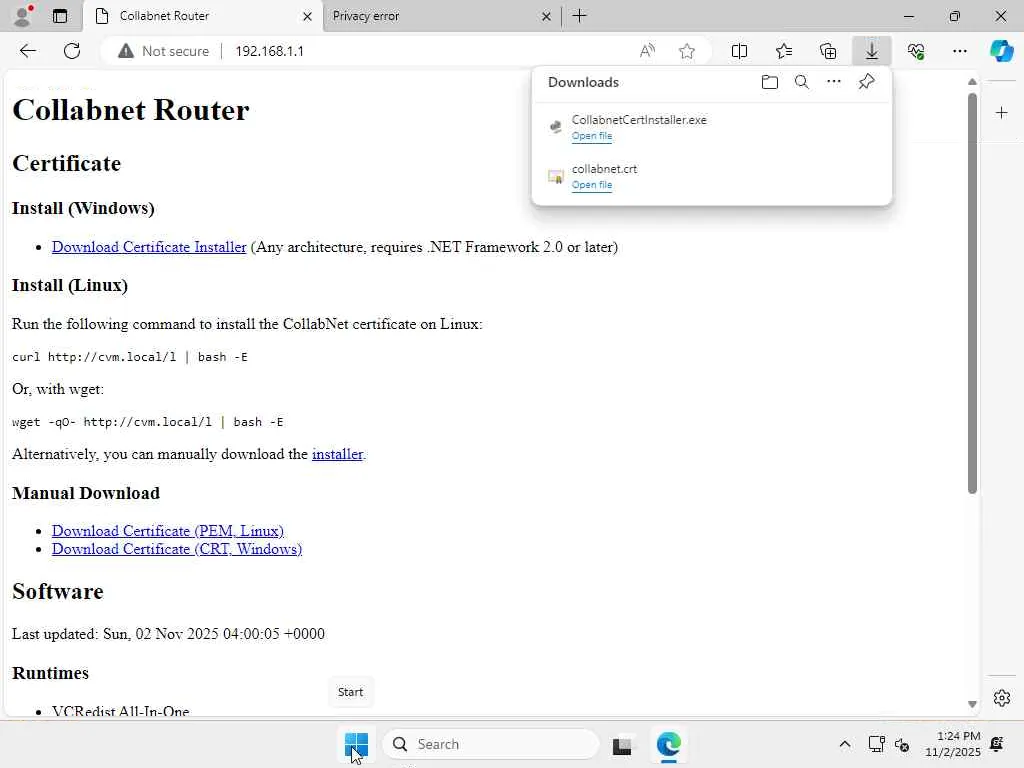Click the Collabnet Router page heading

click(131, 110)
